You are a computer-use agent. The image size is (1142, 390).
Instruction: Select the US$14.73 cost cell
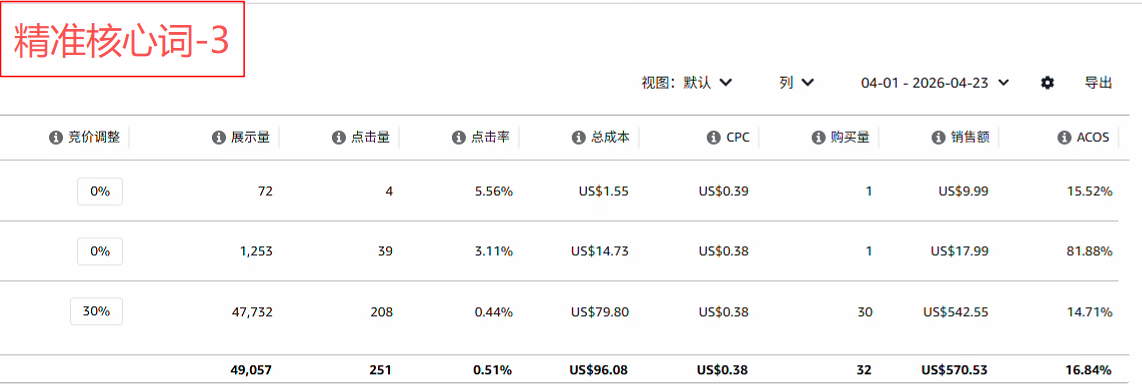click(x=601, y=251)
